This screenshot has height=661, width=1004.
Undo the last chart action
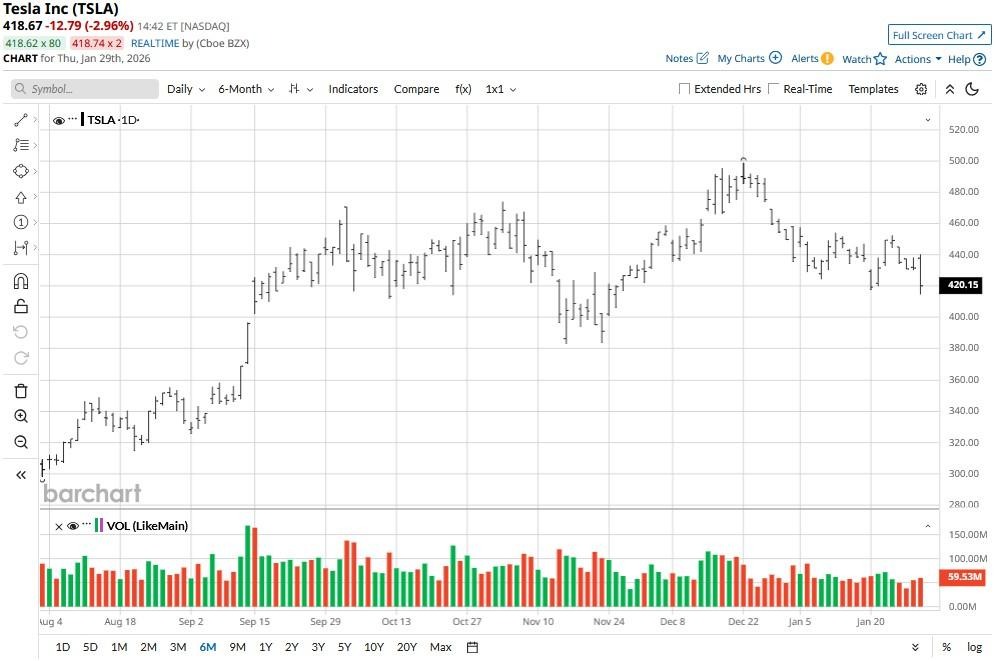pos(20,332)
